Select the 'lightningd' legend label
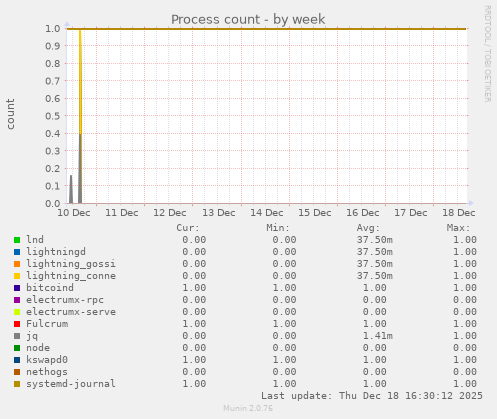This screenshot has width=497, height=419. (x=56, y=252)
